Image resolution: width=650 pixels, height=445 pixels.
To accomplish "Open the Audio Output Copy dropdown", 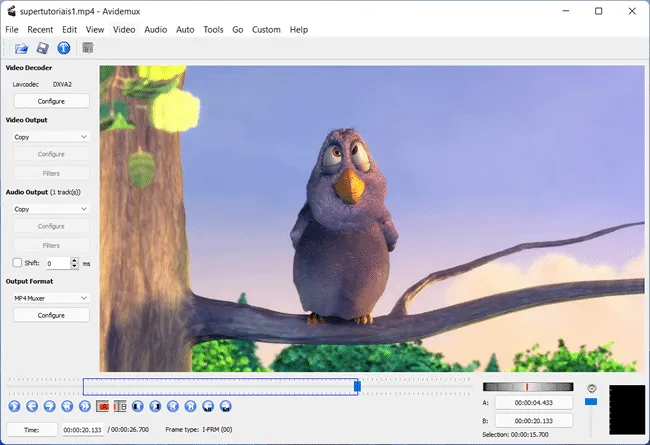I will (x=51, y=209).
